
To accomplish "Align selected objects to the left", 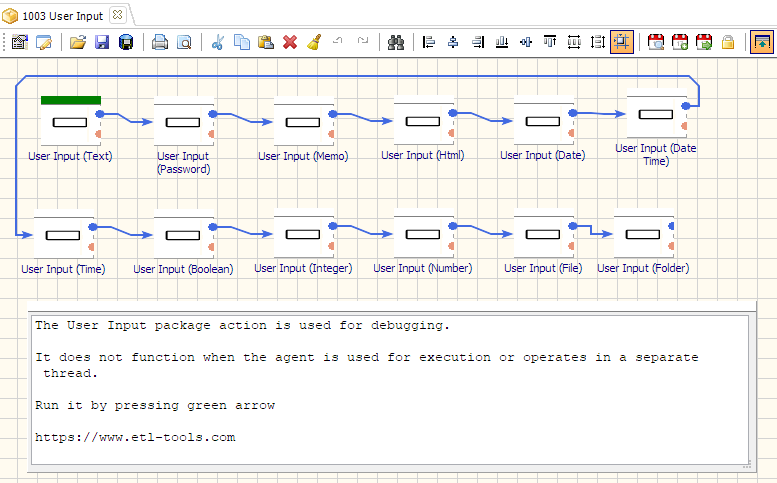I will click(x=429, y=42).
